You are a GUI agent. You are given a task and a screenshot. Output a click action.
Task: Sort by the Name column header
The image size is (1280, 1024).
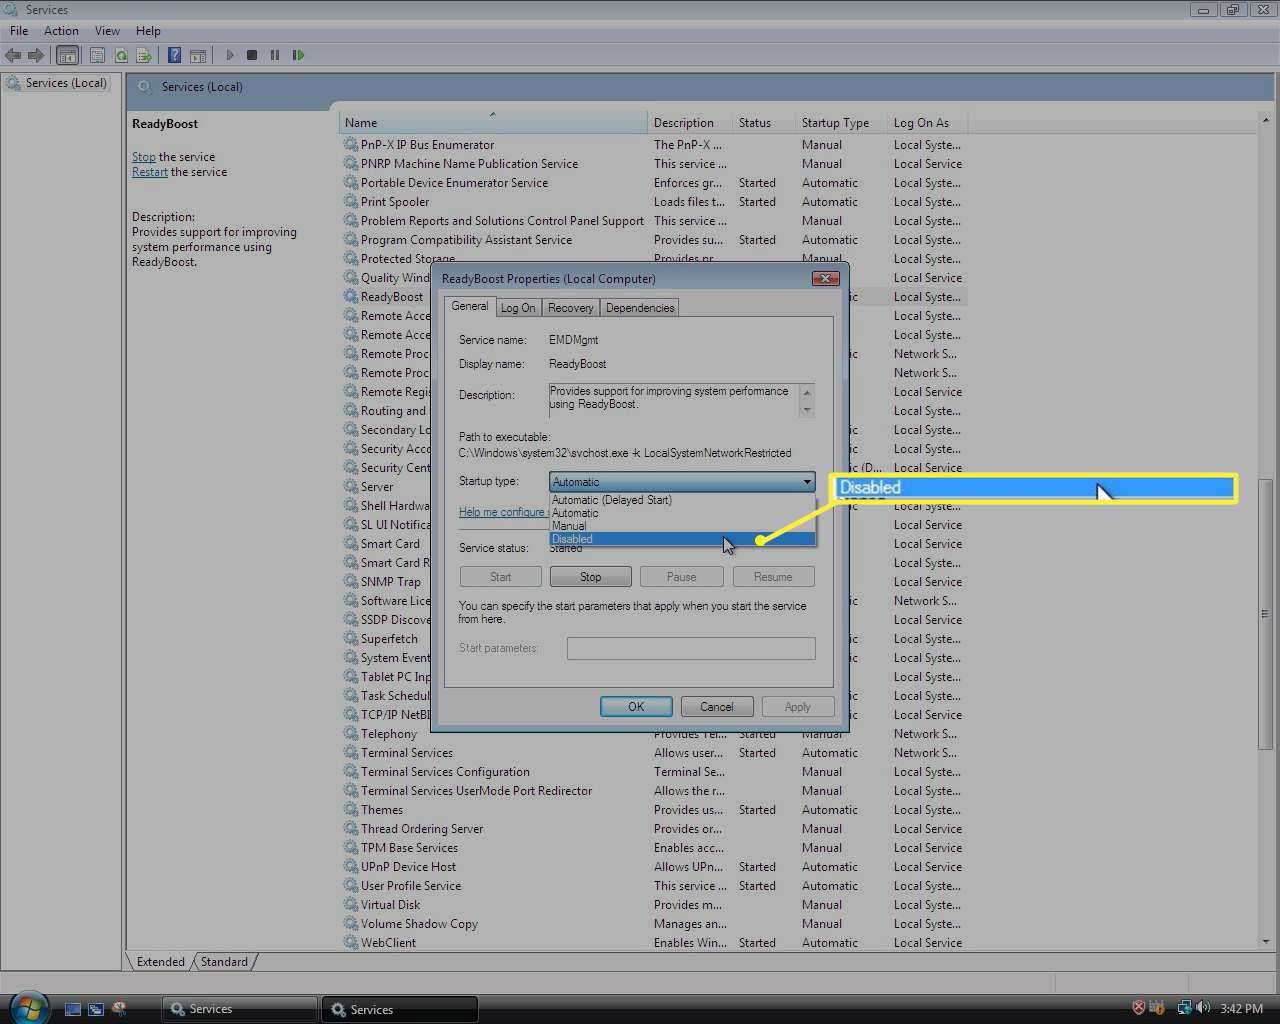click(x=493, y=123)
